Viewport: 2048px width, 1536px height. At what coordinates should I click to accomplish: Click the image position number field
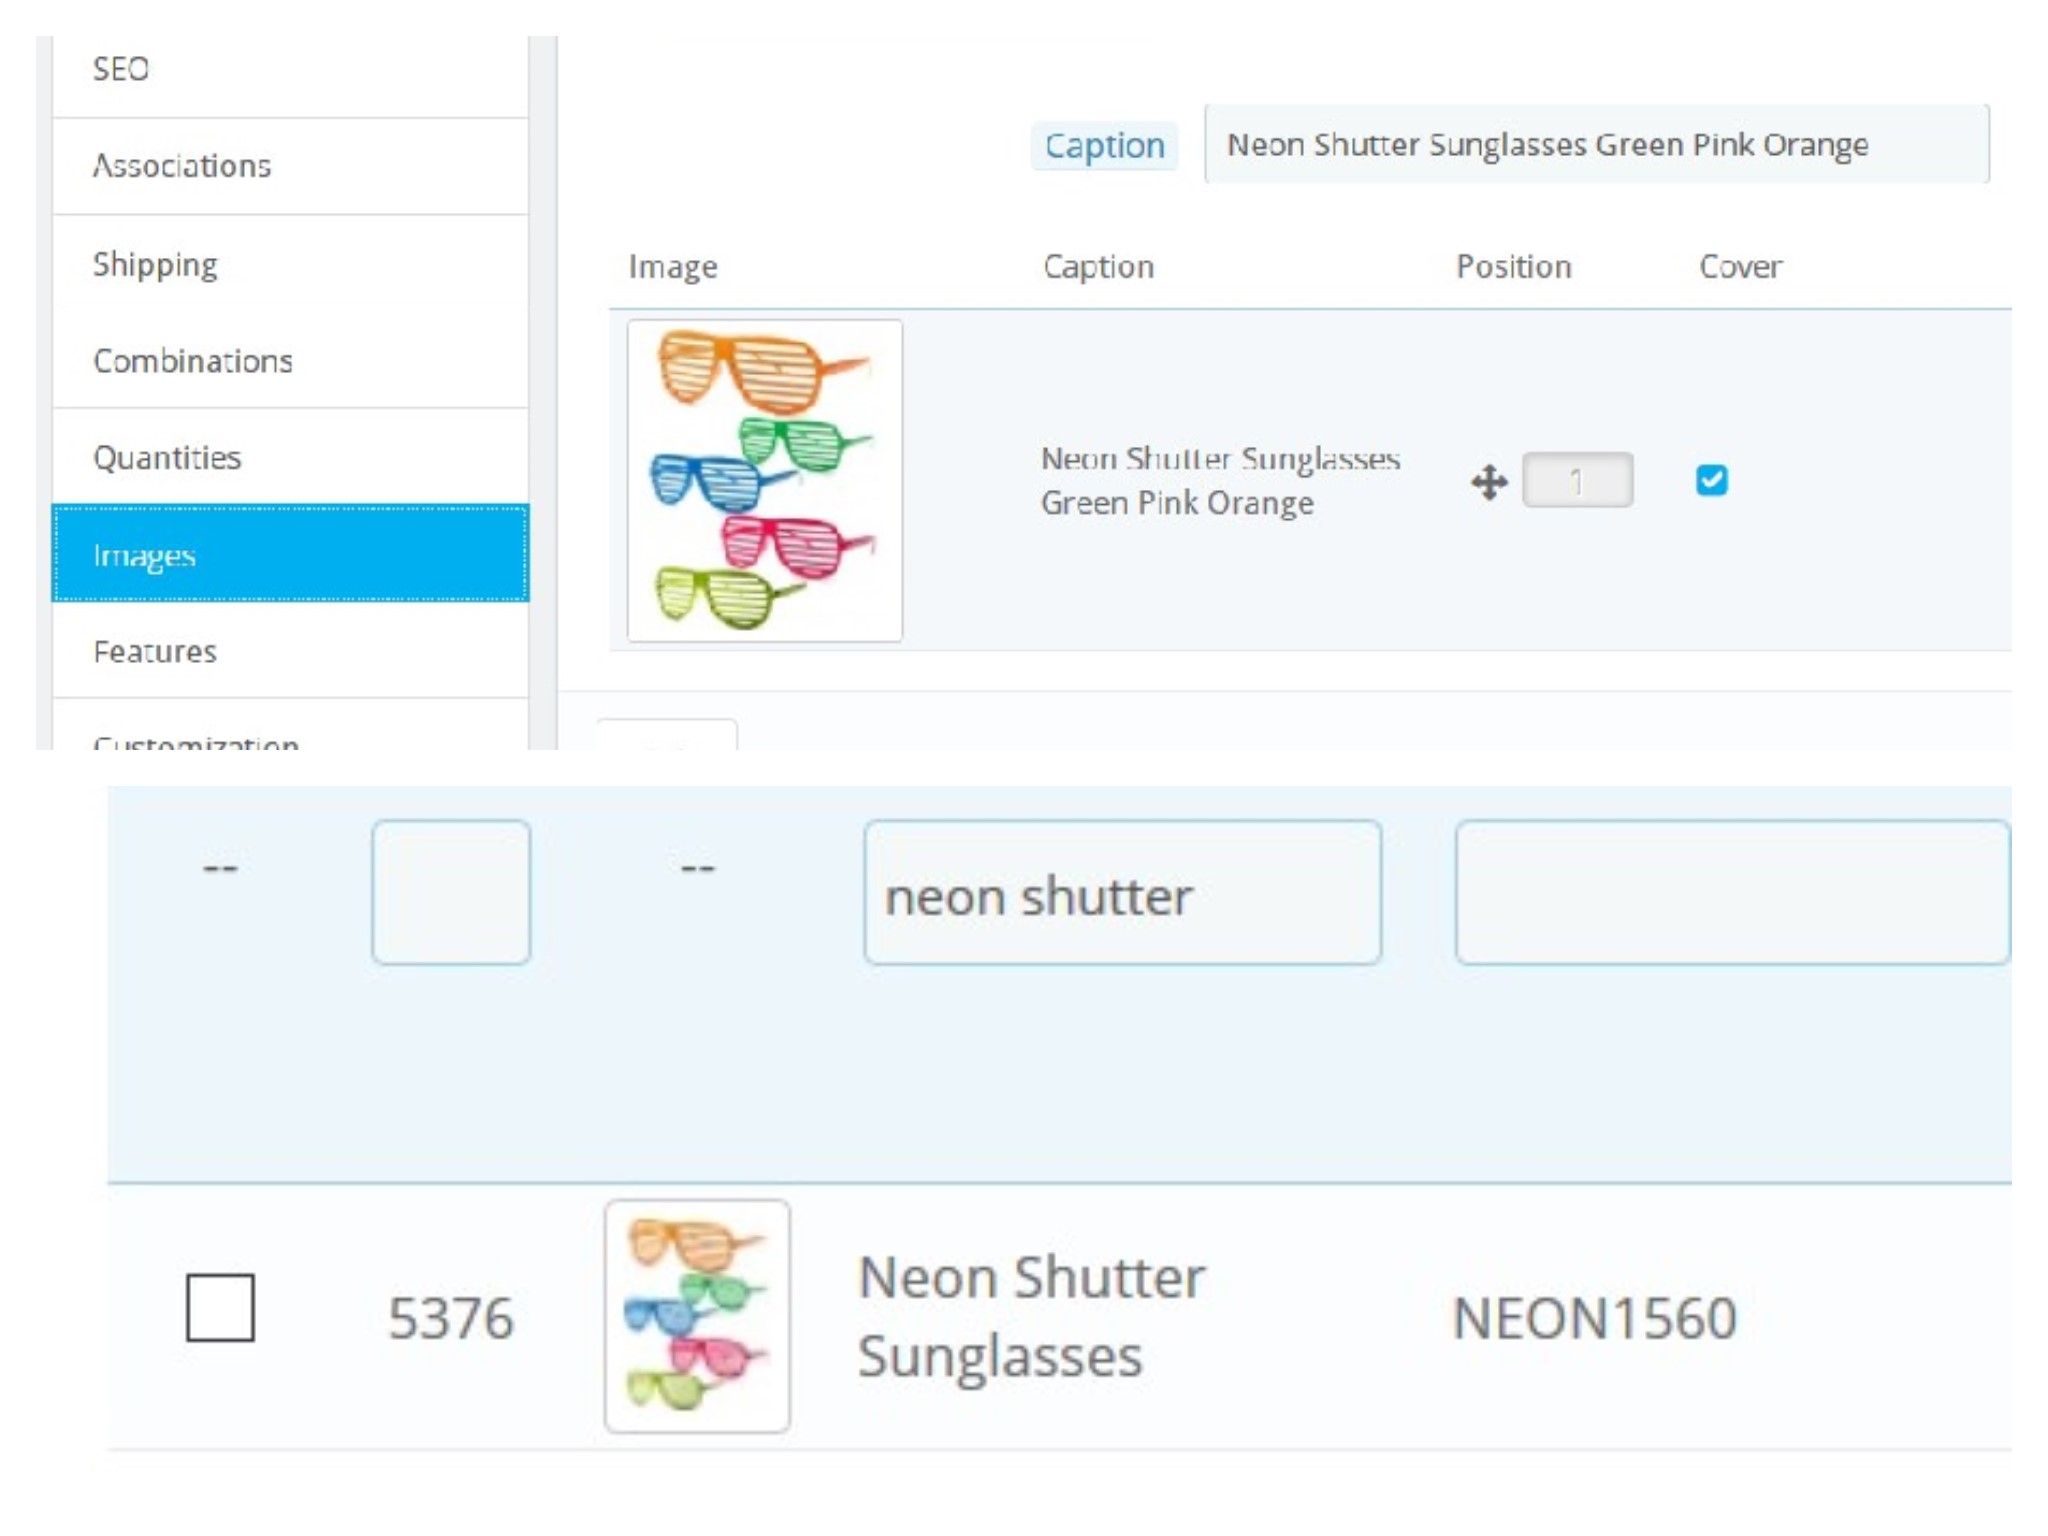click(1577, 481)
